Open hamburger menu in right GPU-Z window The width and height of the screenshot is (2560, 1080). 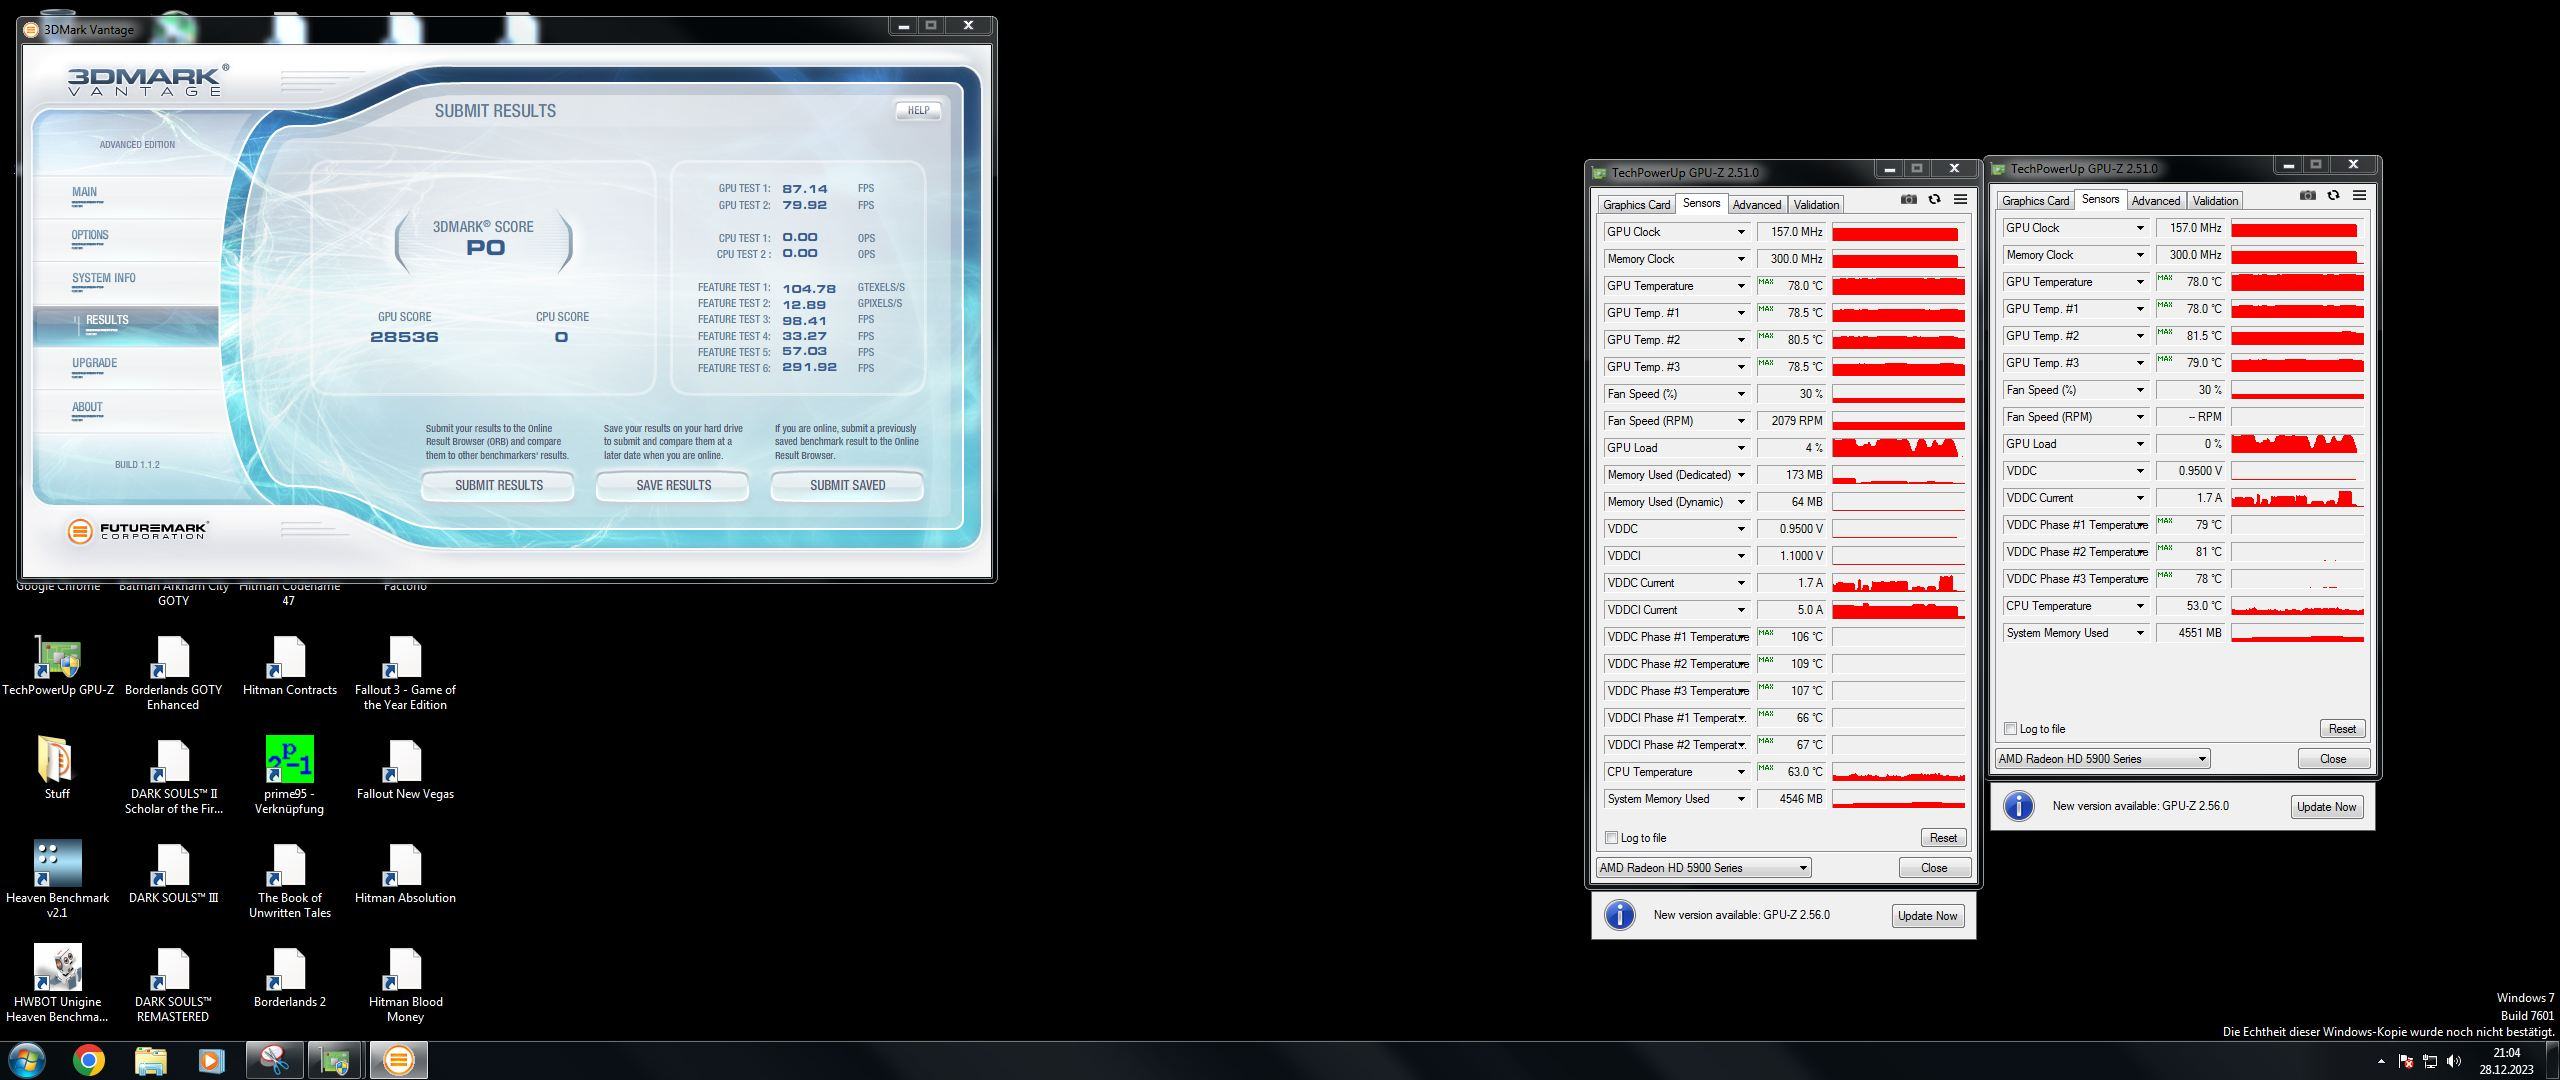click(2359, 196)
